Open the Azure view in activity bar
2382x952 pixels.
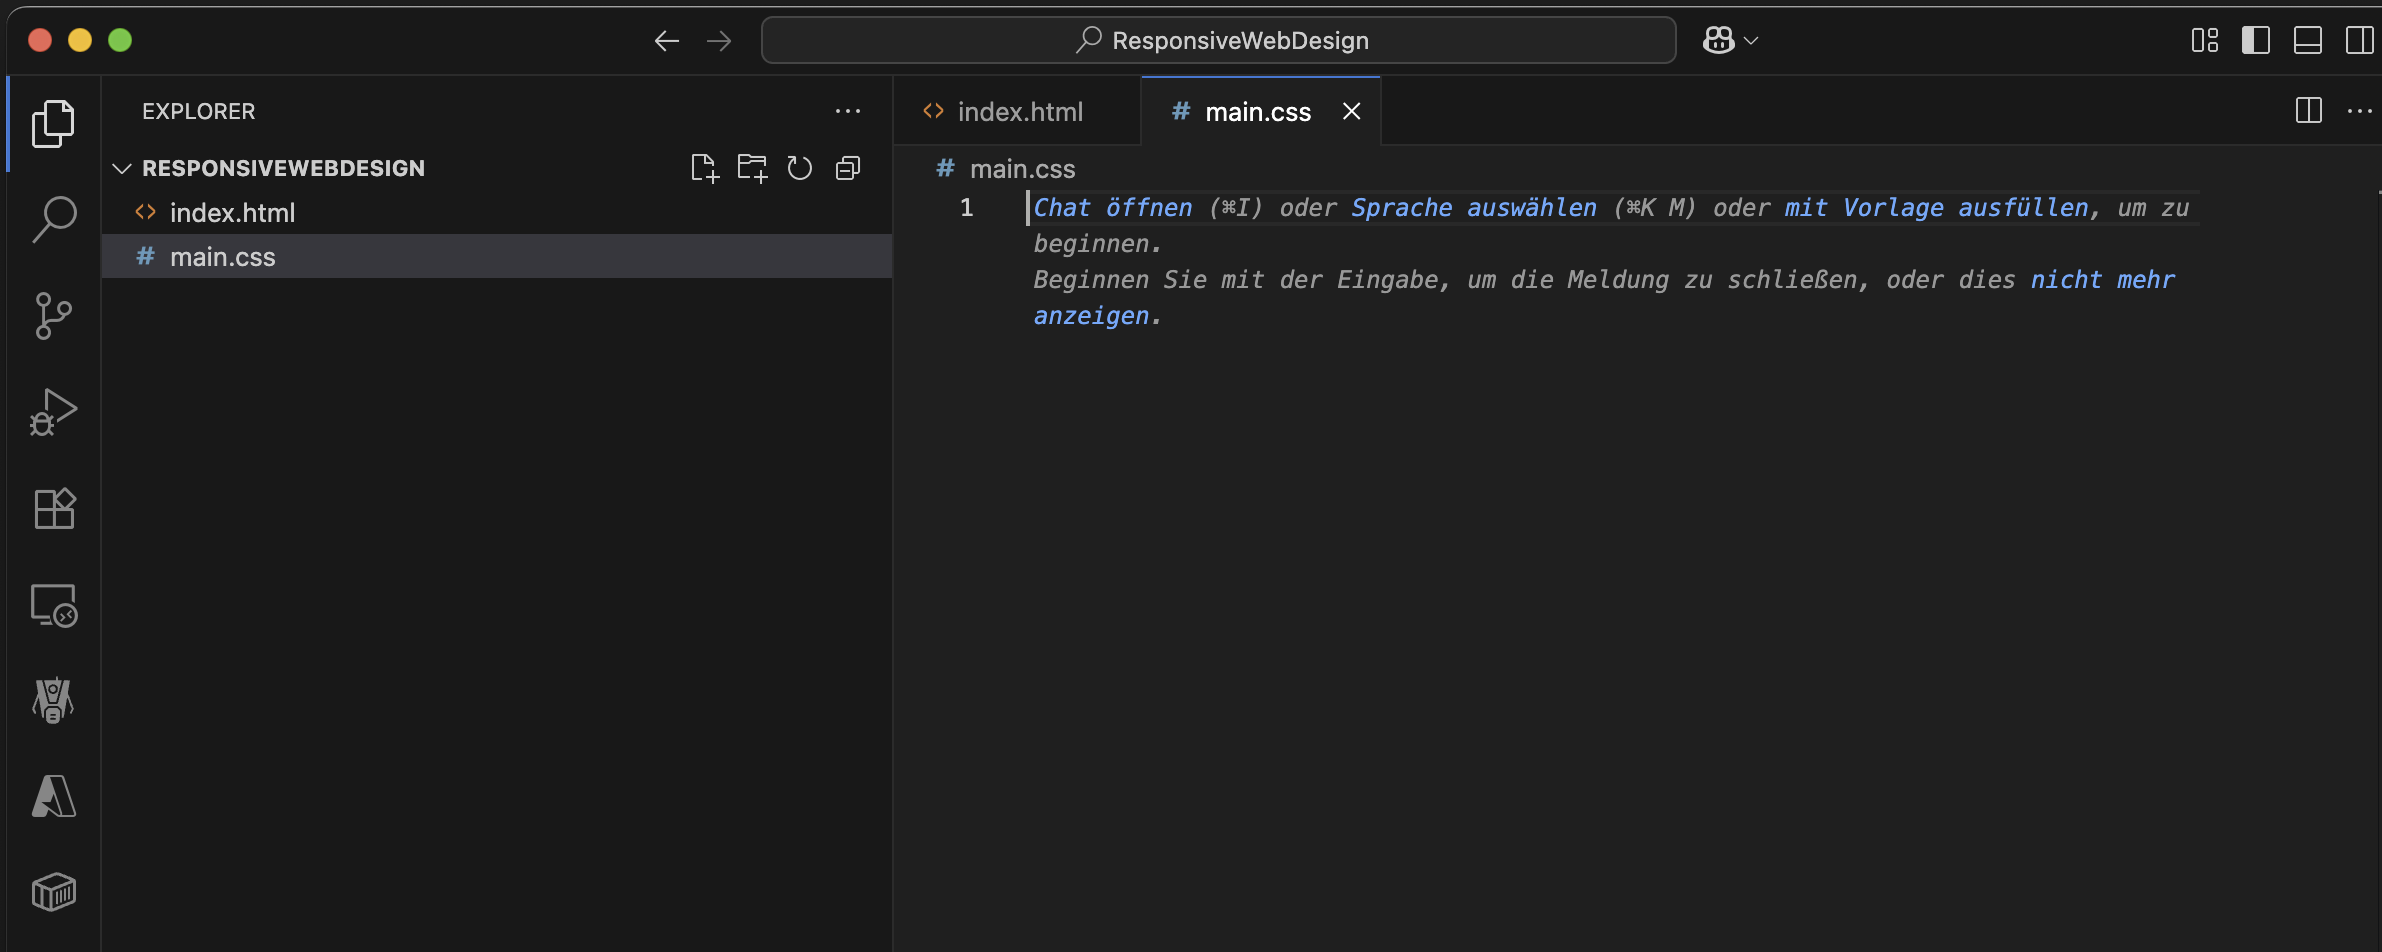(54, 797)
